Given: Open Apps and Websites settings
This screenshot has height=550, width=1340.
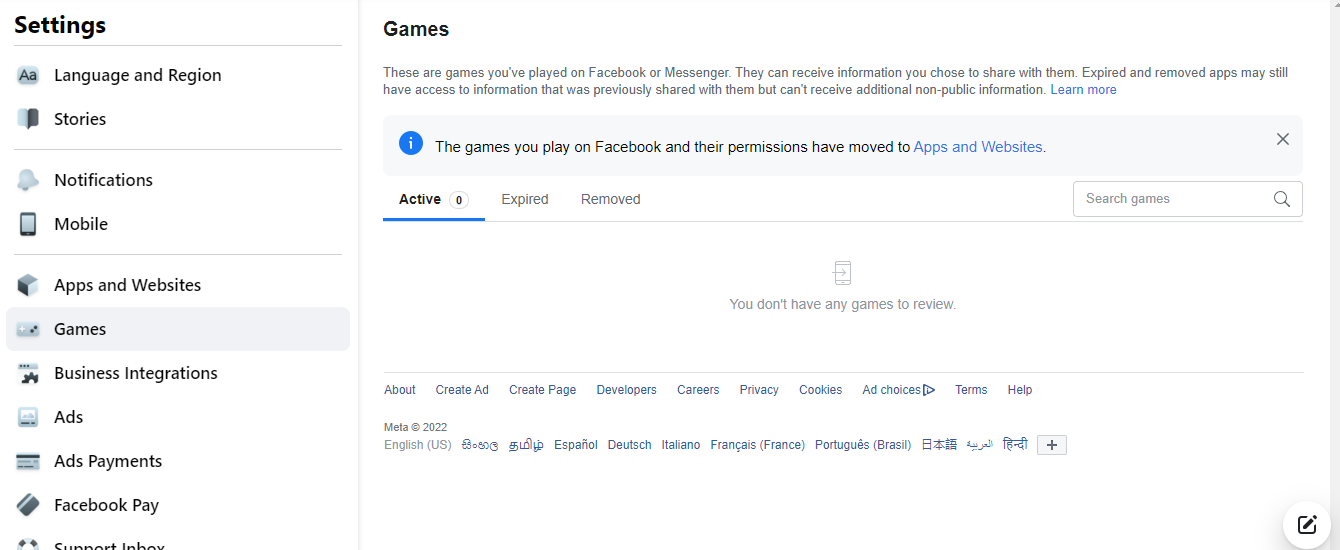Looking at the screenshot, I should point(178,285).
